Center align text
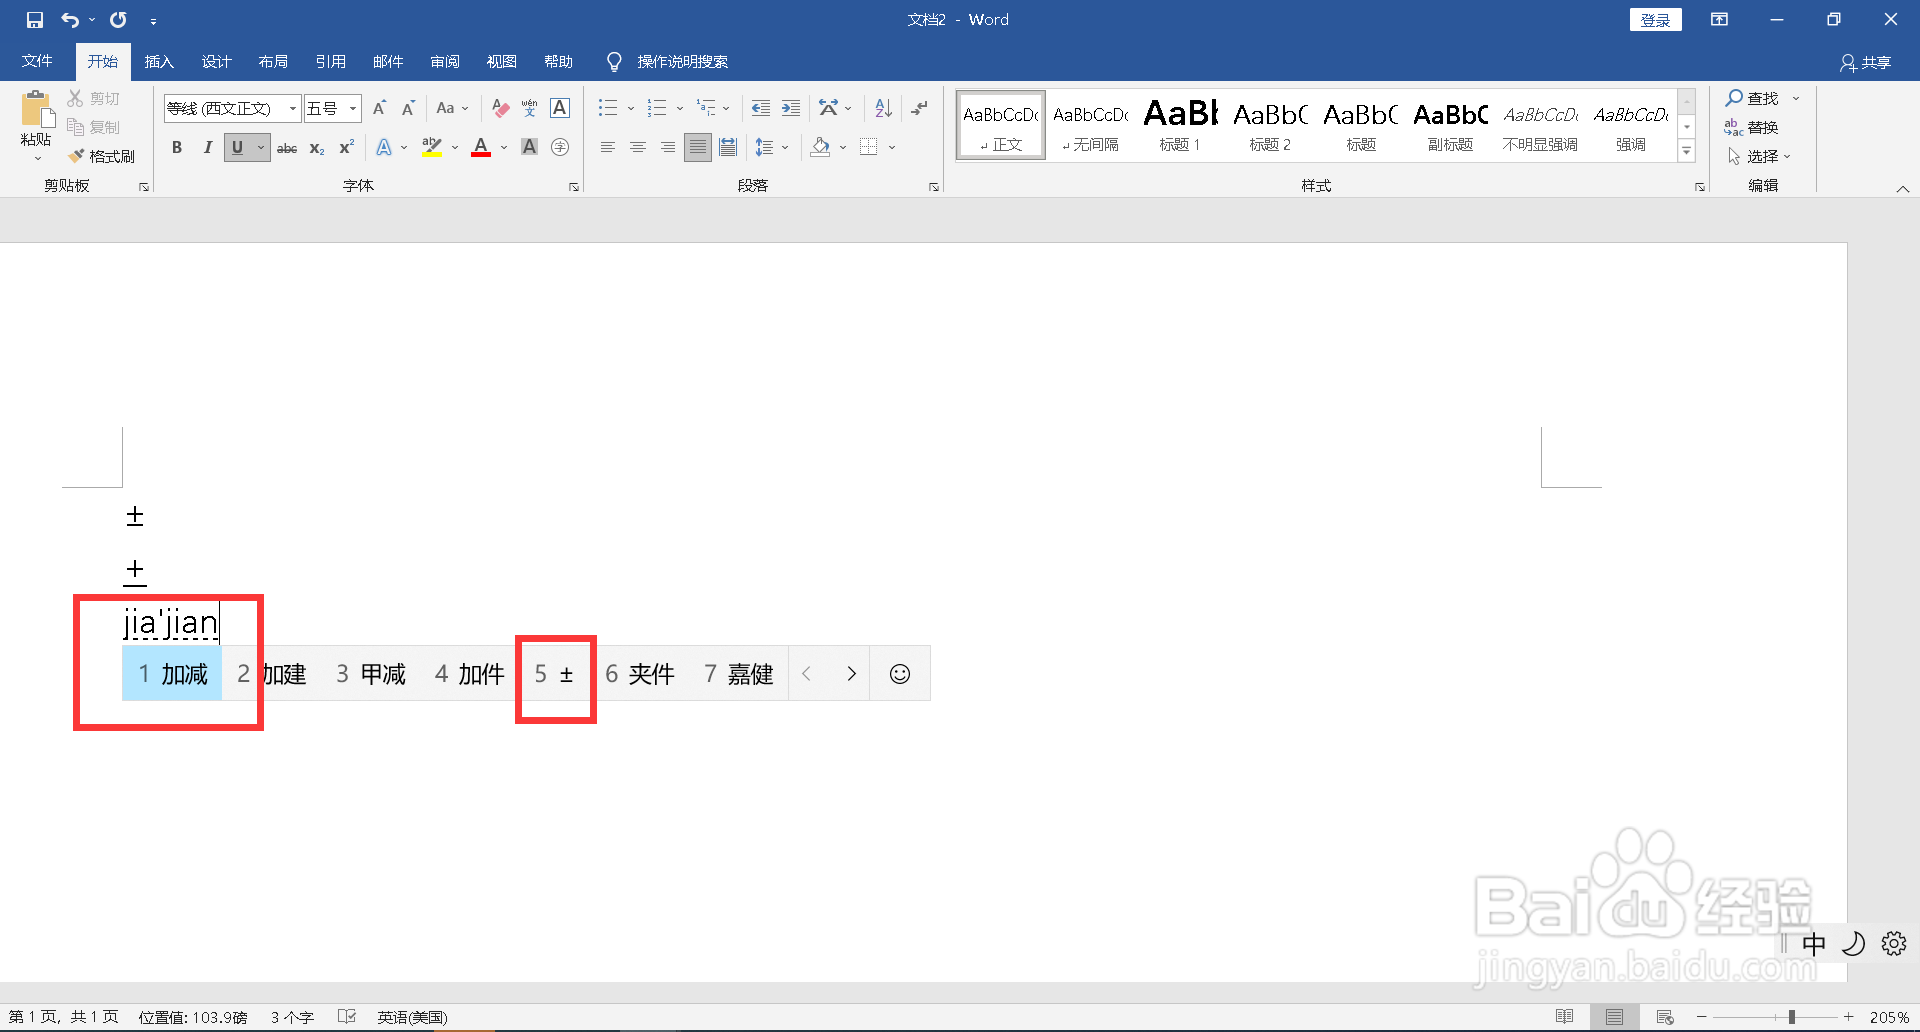The image size is (1920, 1032). [638, 148]
